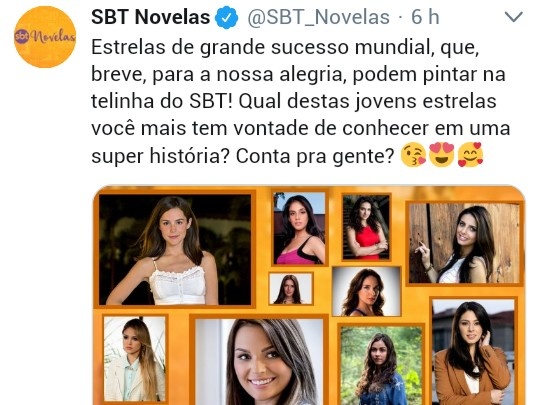Open photo of blonde woman in white jacket
The image size is (540, 405).
[x=135, y=359]
